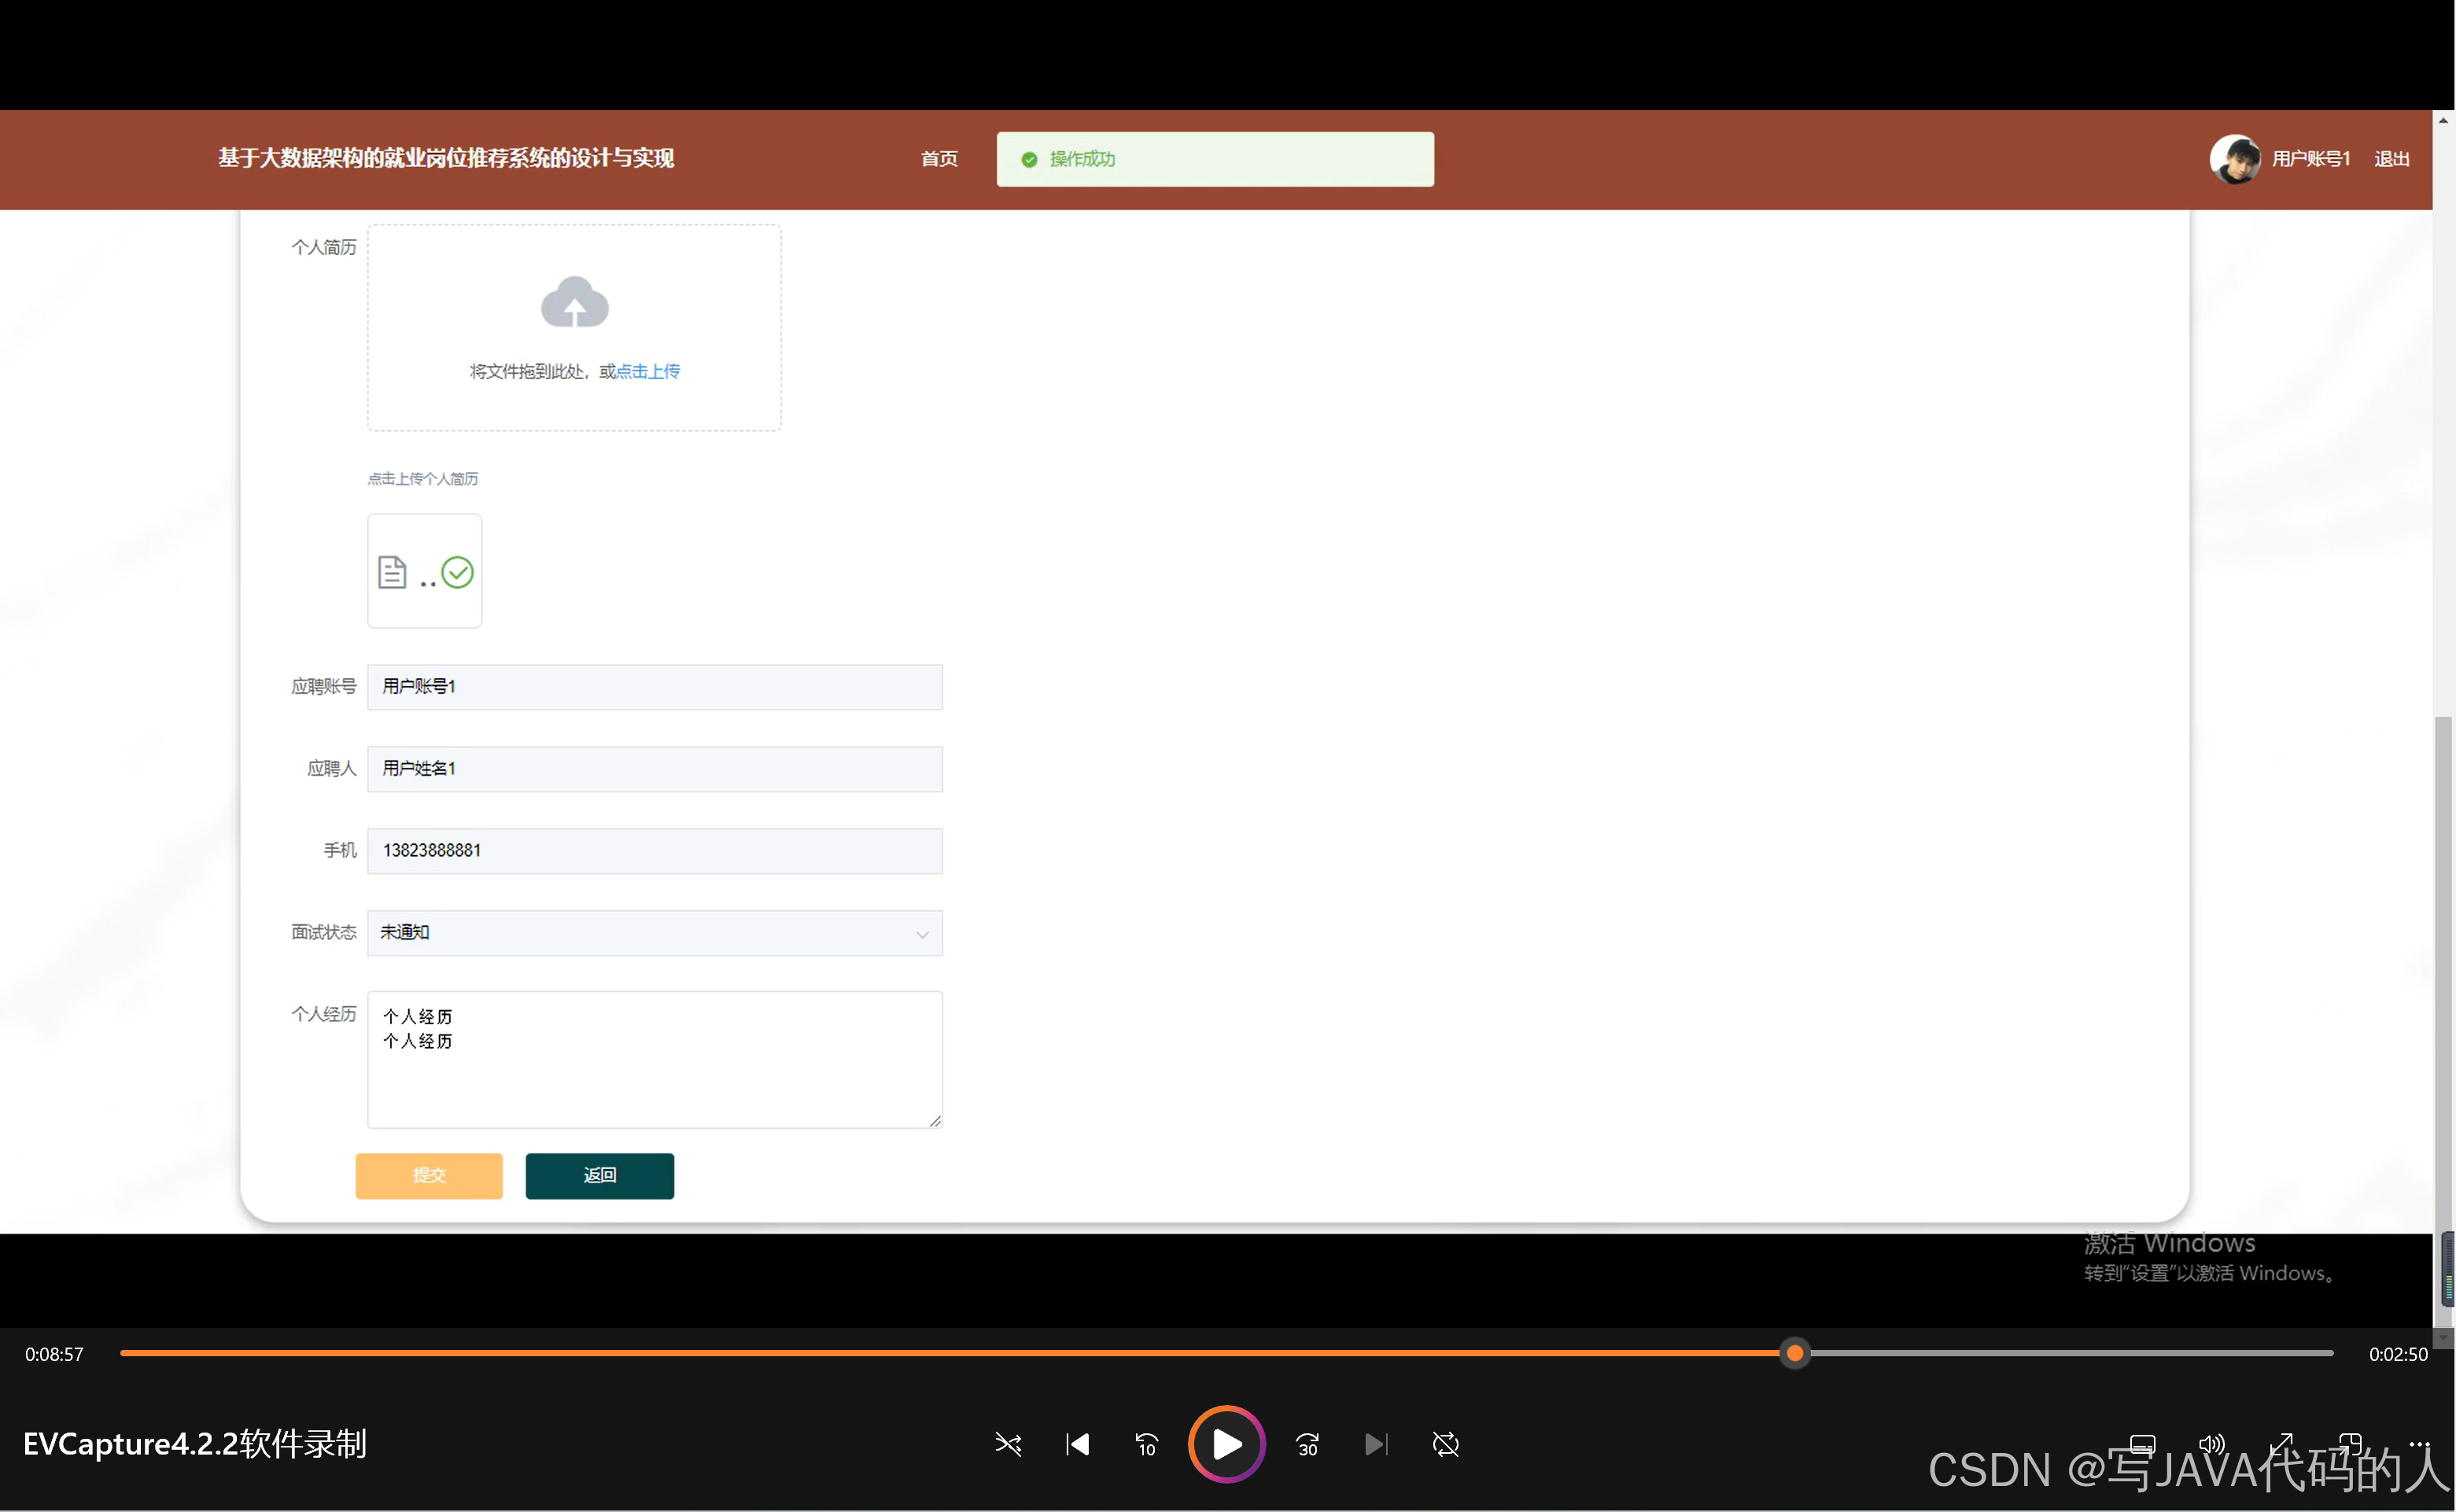Go to the previous track
The width and height of the screenshot is (2456, 1512).
1077,1444
